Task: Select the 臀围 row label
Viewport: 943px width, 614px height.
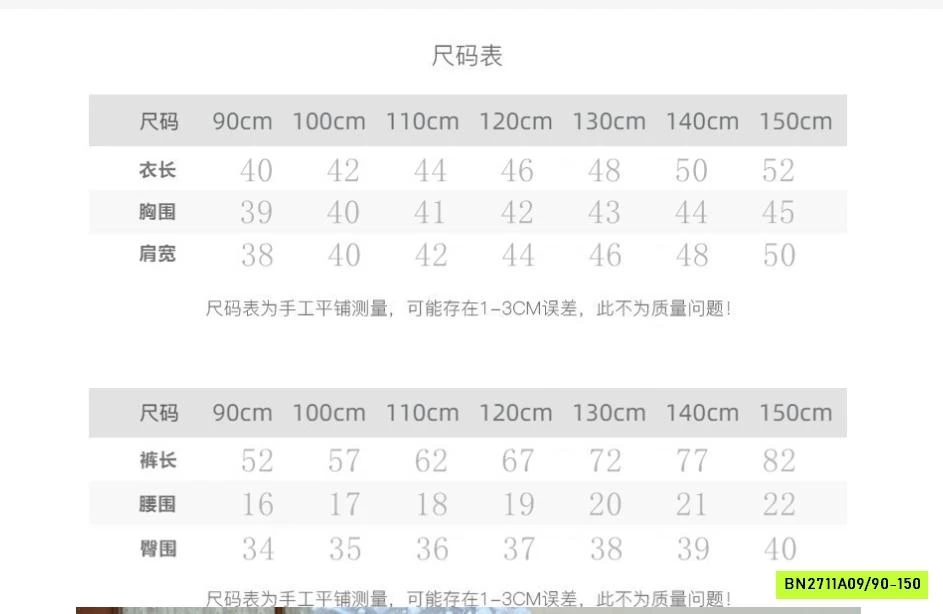Action: click(x=157, y=548)
